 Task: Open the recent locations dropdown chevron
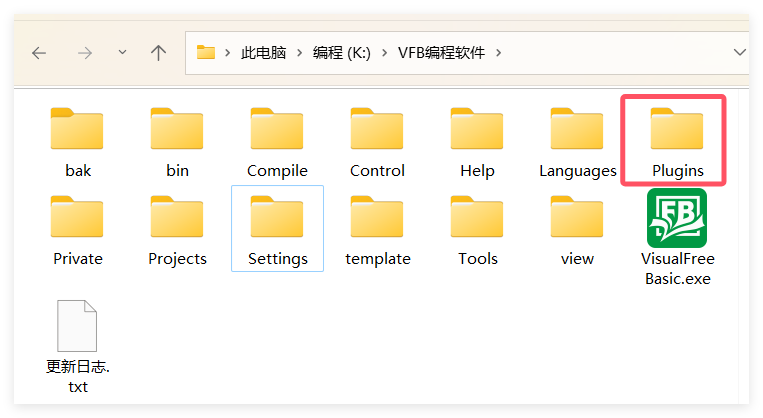(x=122, y=53)
